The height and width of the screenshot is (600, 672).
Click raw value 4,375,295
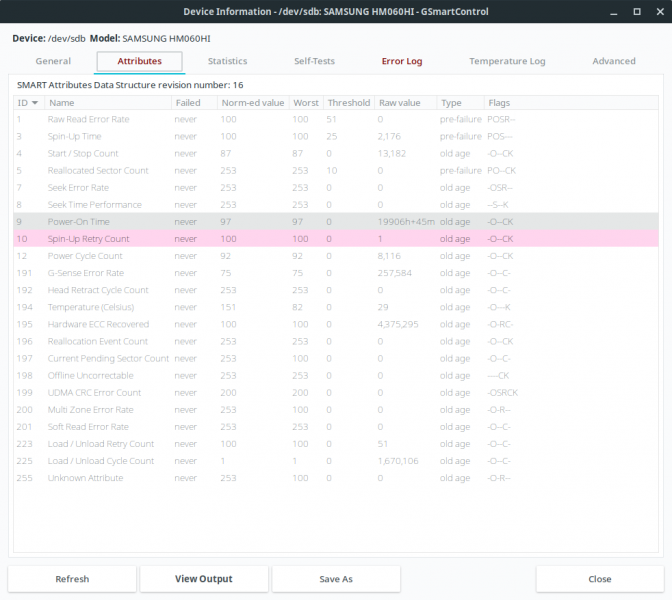tap(398, 324)
